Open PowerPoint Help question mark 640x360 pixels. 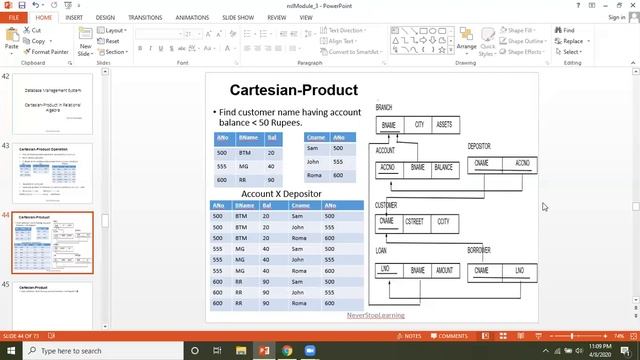578,5
